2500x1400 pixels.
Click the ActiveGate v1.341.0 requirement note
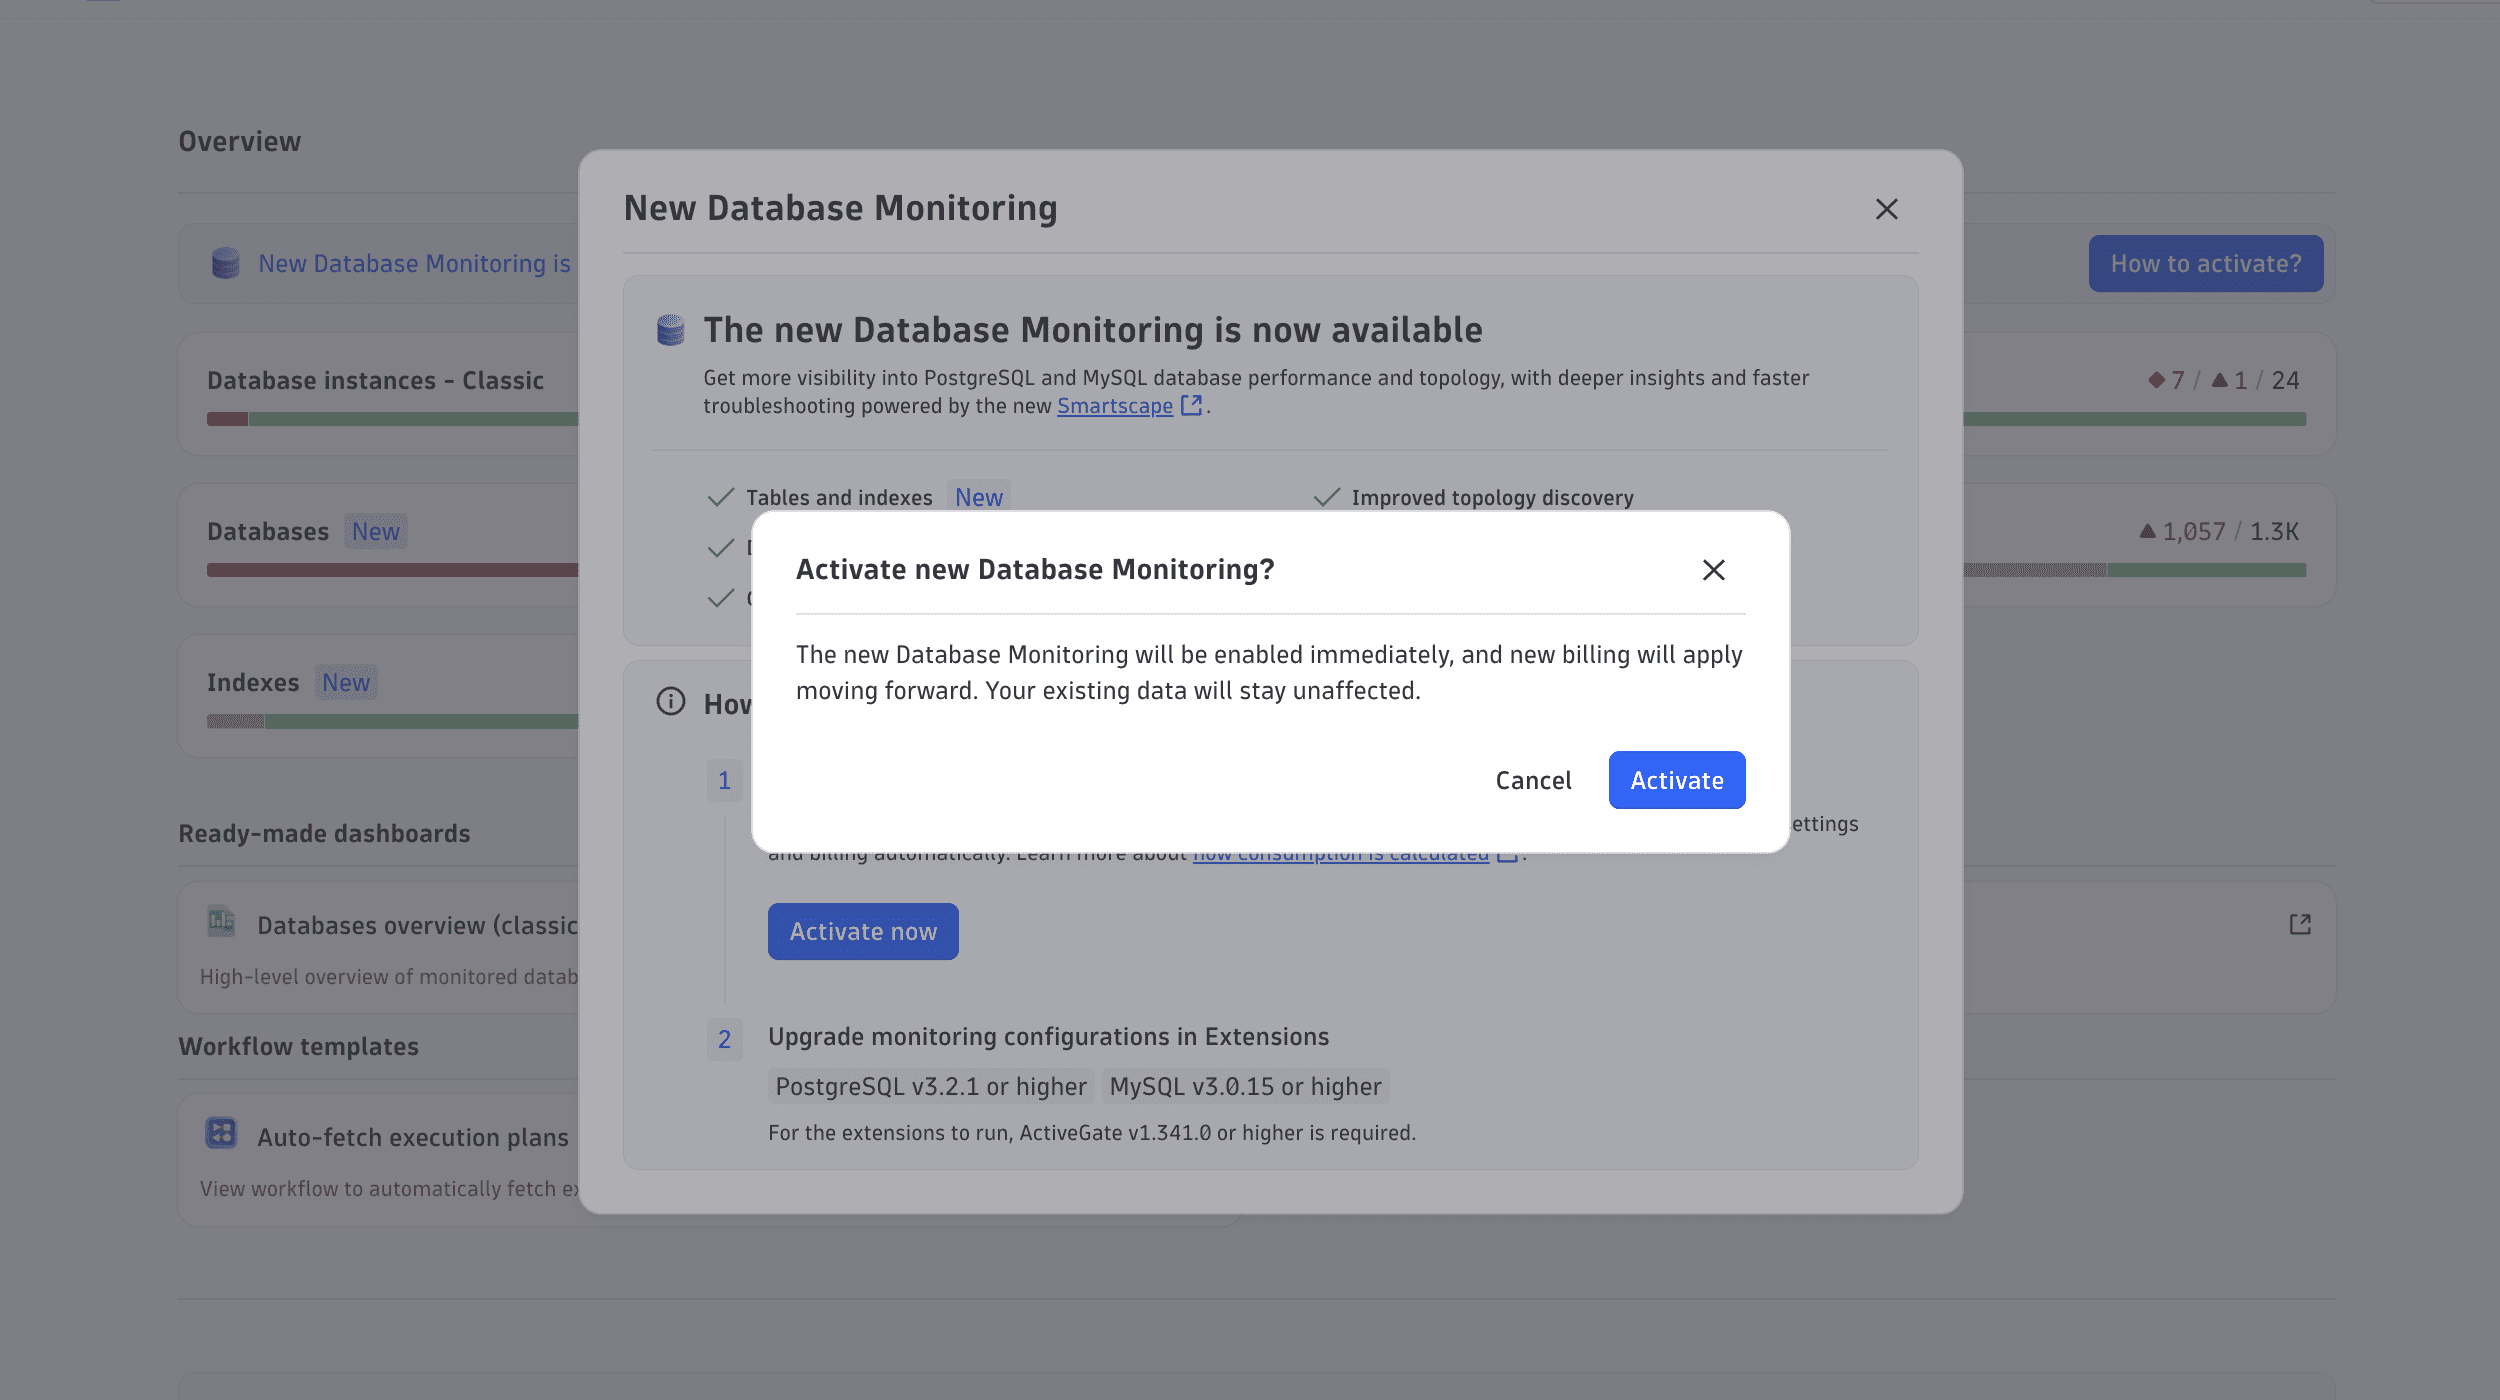pyautogui.click(x=1092, y=1132)
